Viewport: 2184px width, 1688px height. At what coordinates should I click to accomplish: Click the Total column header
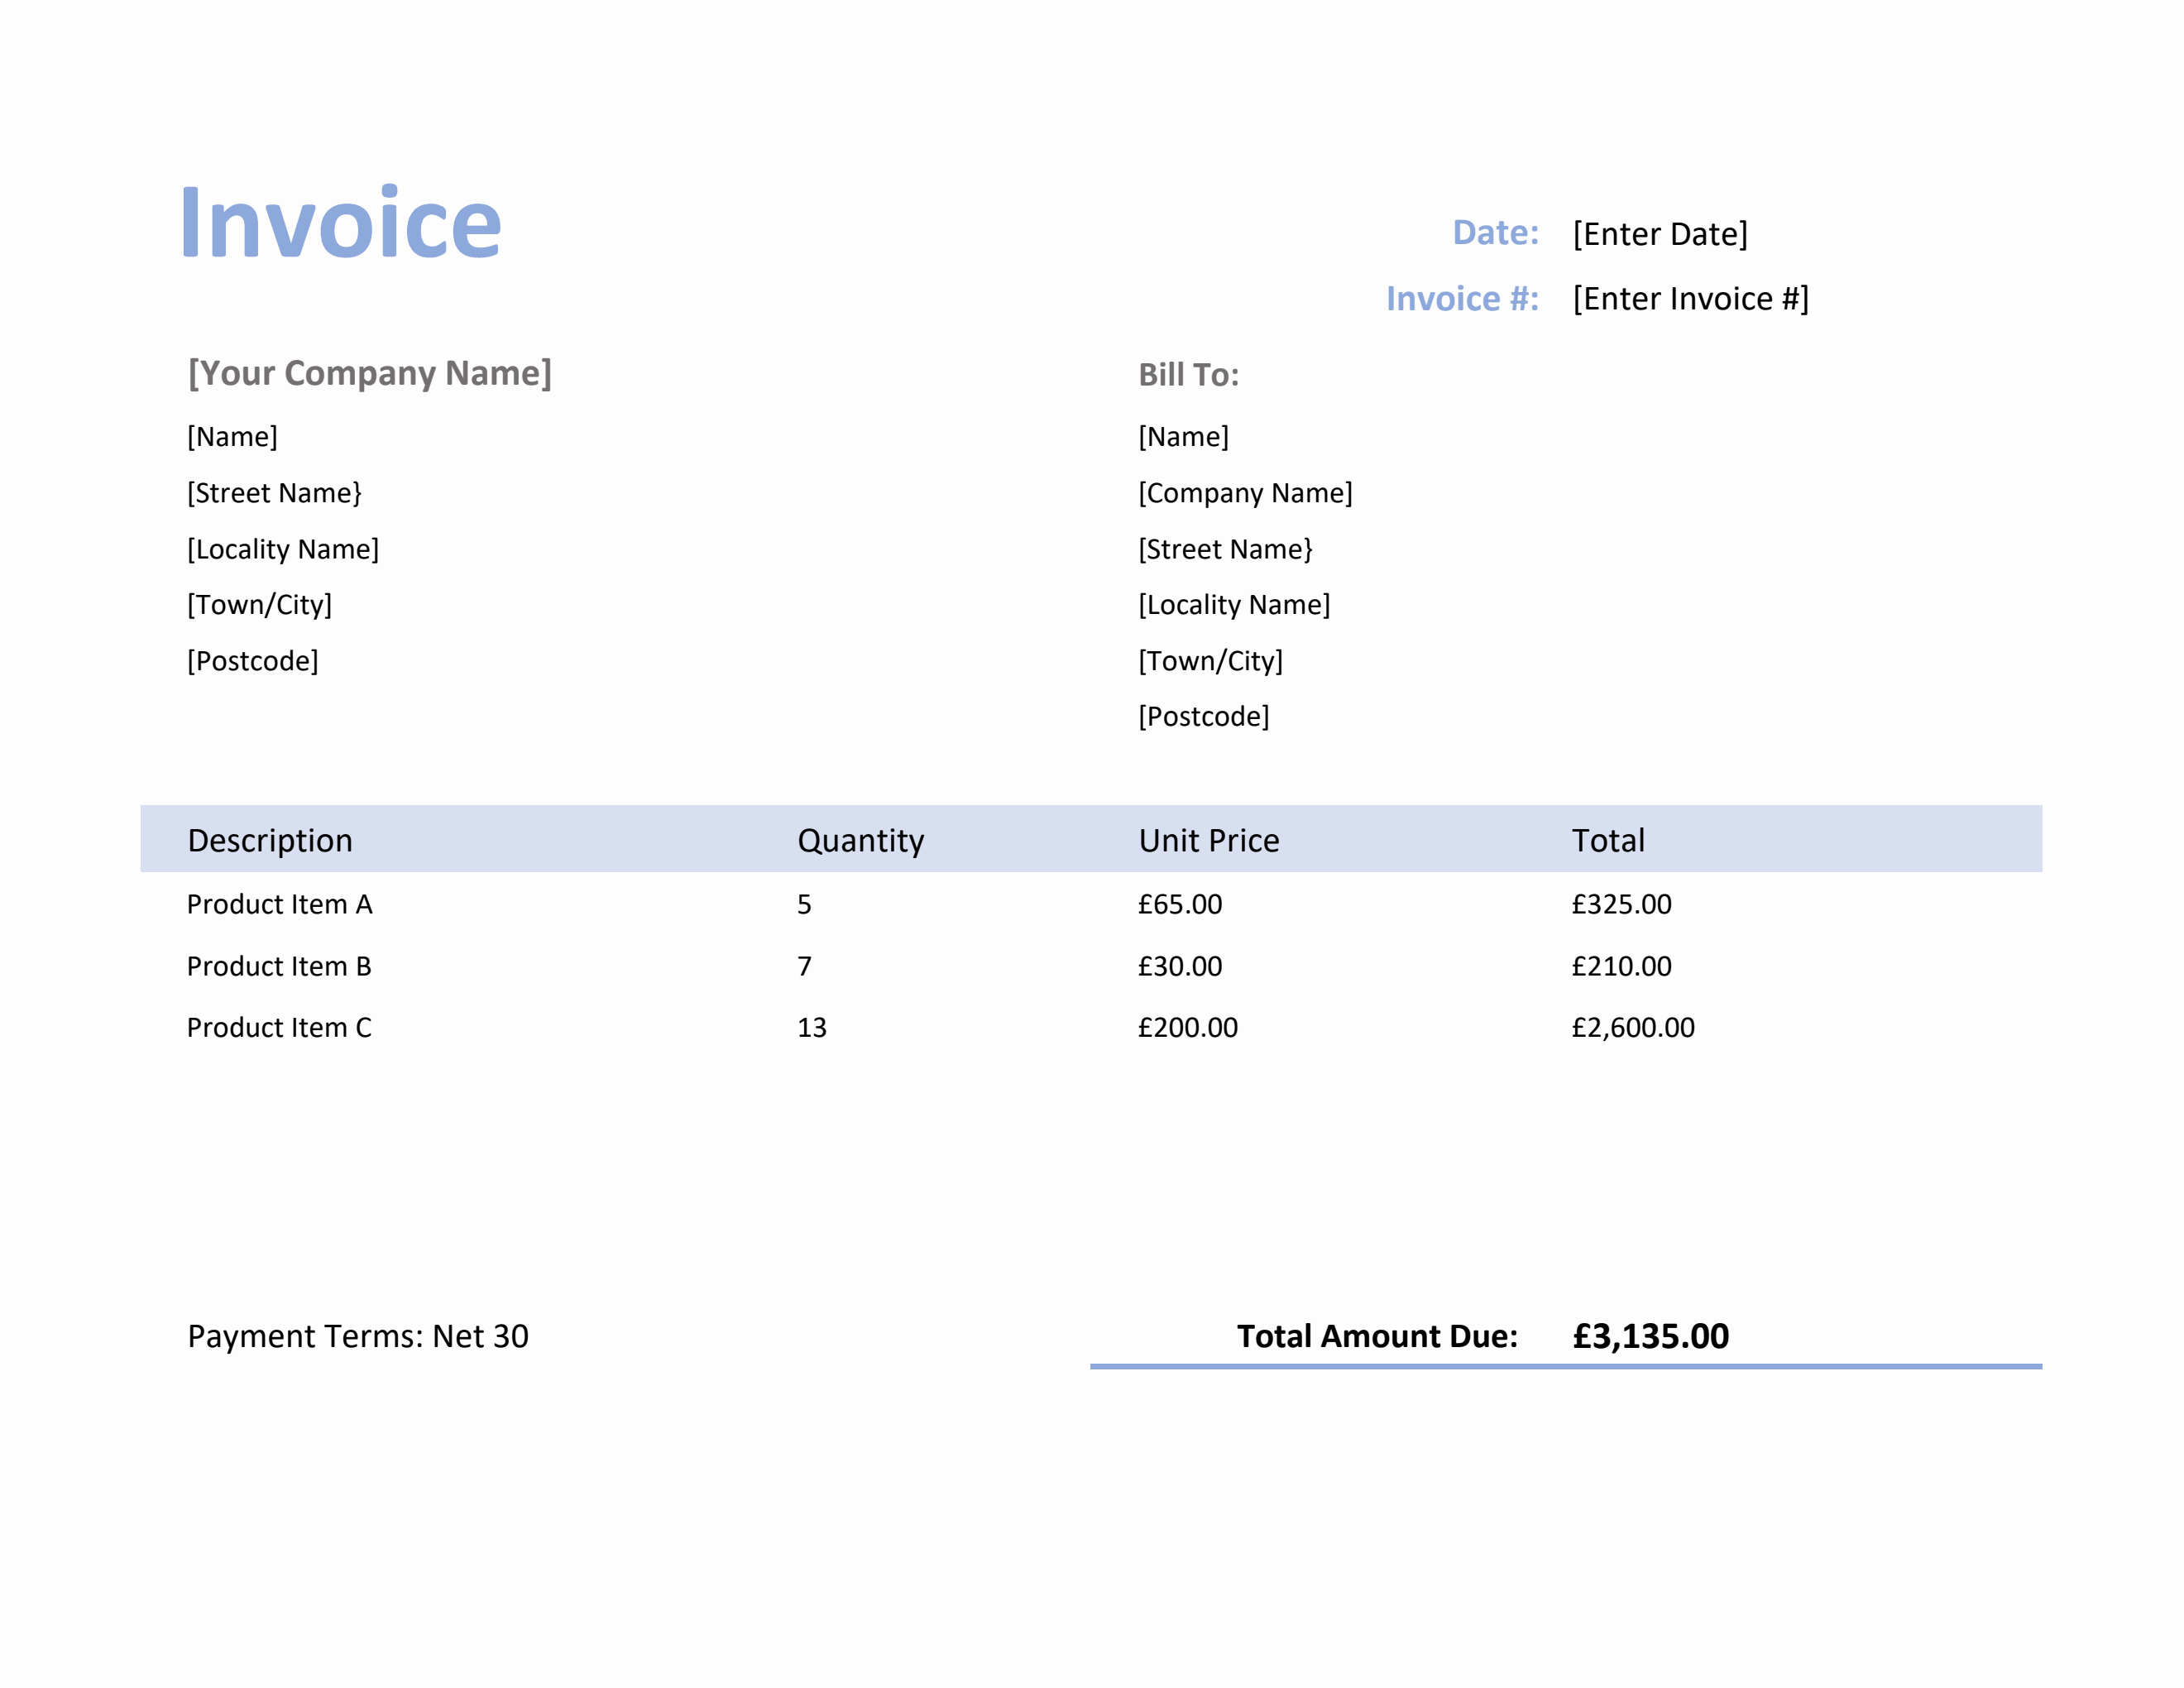[1607, 840]
